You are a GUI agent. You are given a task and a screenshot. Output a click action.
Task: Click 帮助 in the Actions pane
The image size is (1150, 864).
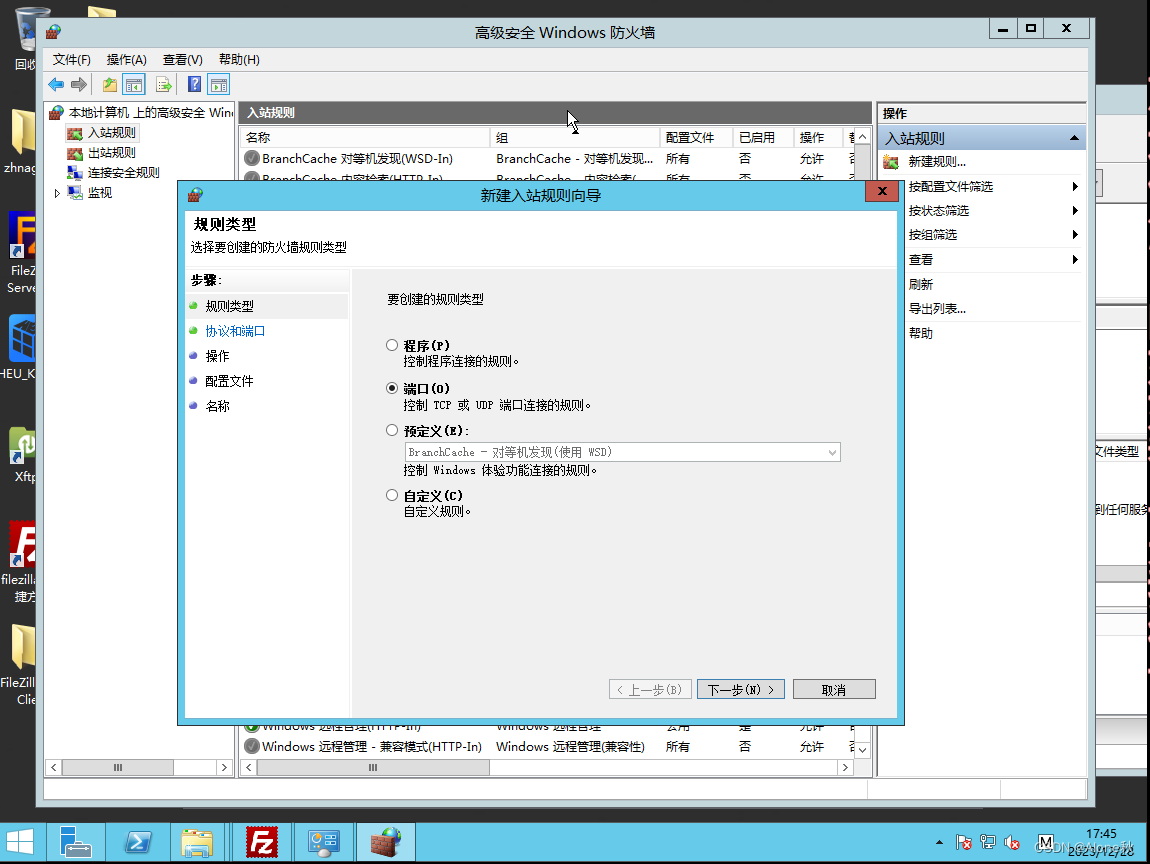pos(920,333)
